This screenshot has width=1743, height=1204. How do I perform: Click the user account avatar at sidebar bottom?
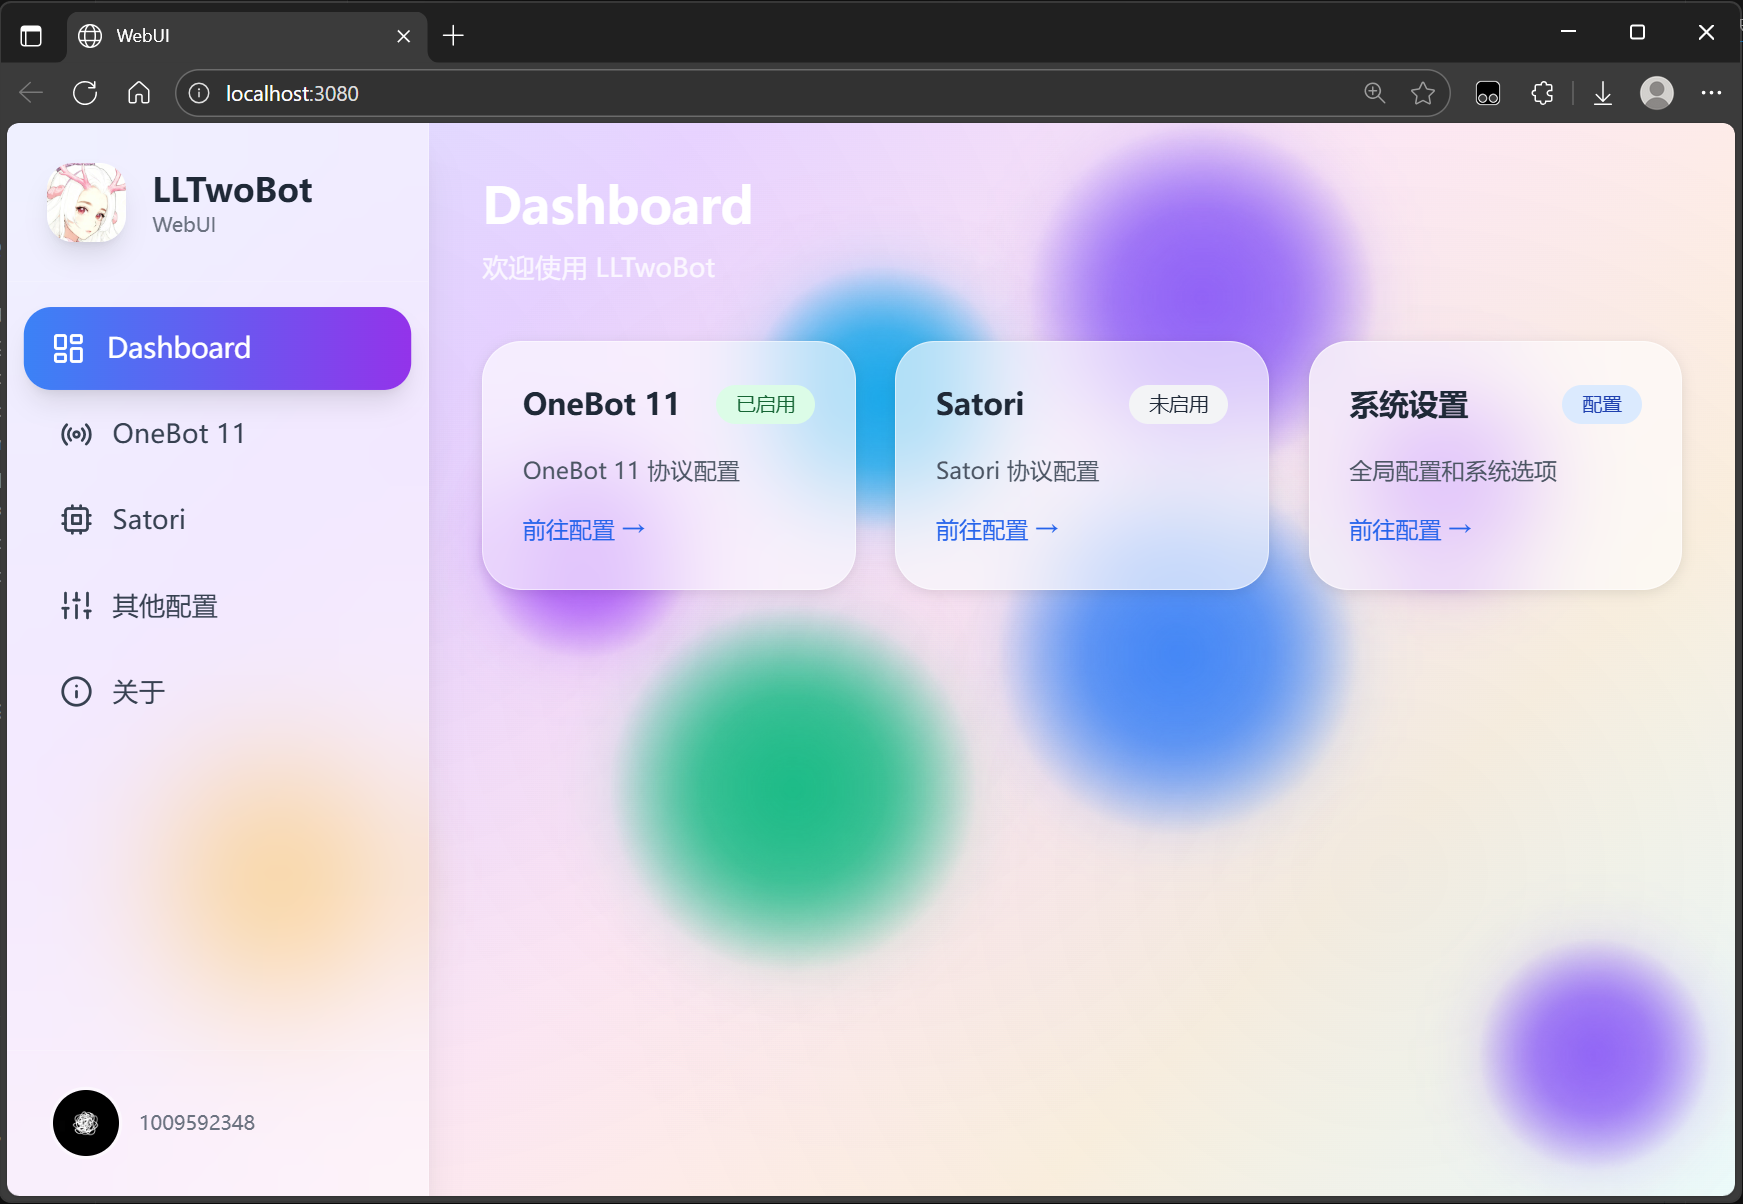85,1123
